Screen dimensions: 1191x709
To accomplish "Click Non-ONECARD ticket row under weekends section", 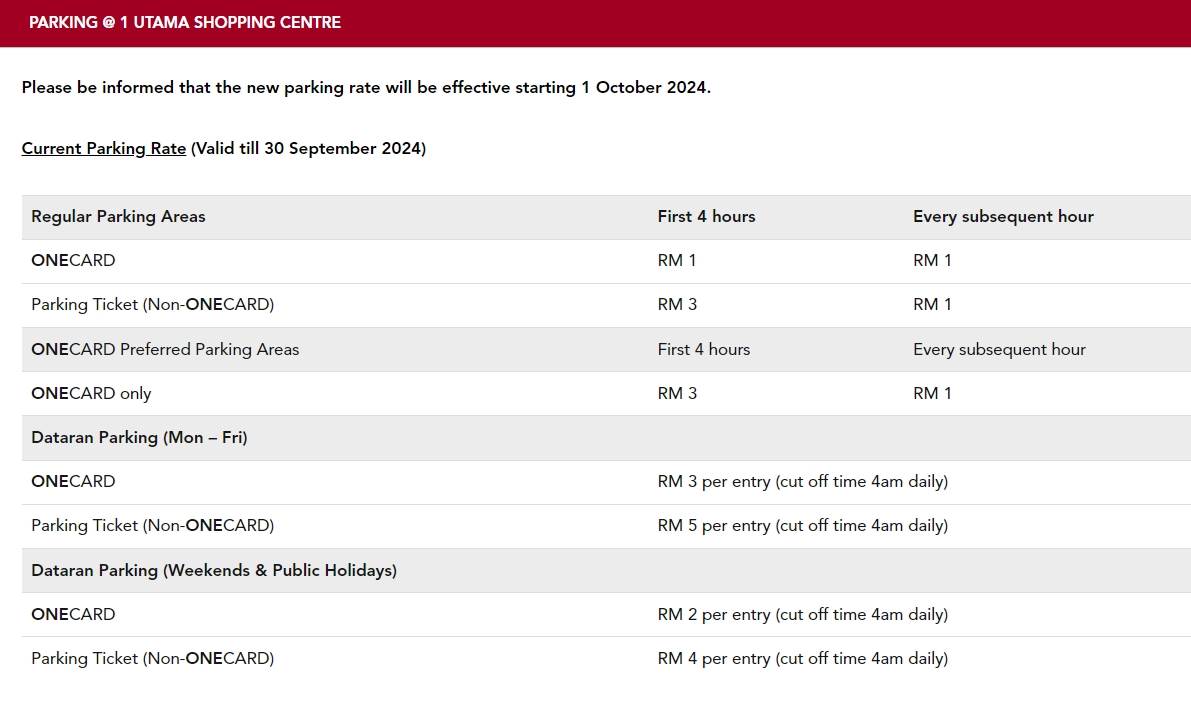I will click(606, 659).
